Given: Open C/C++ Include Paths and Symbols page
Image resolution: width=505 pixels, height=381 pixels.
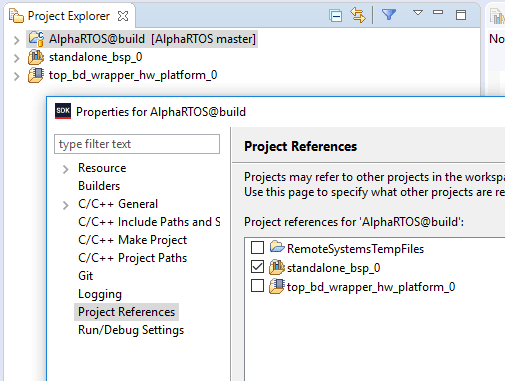Looking at the screenshot, I should pos(149,222).
